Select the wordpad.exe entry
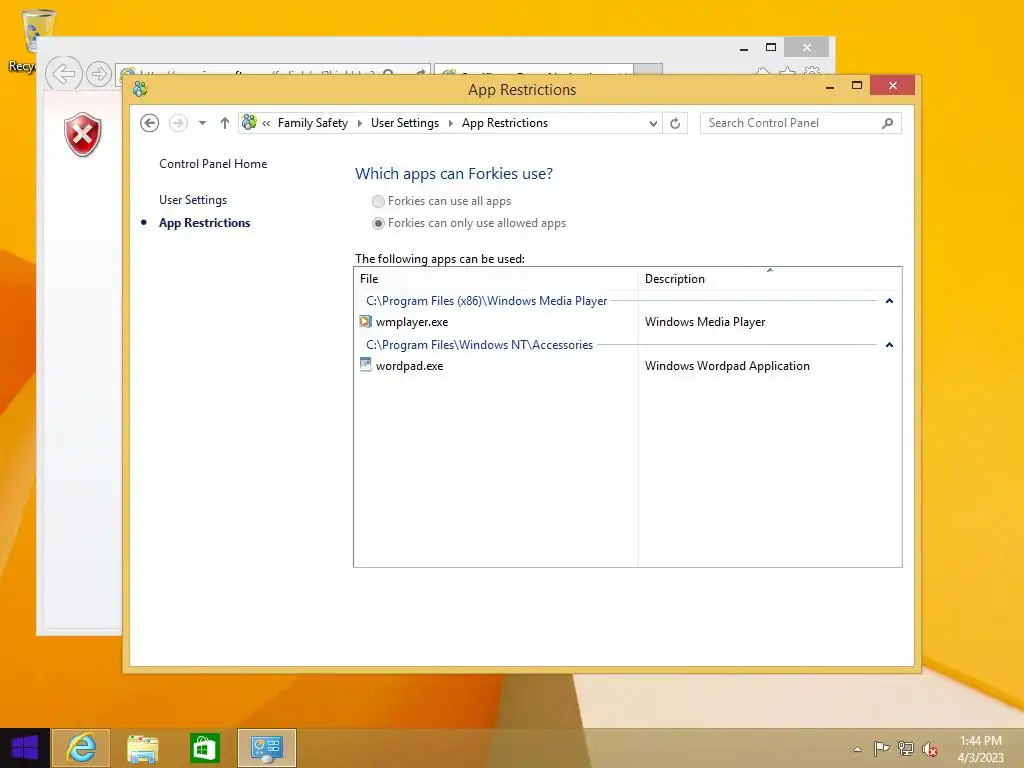 [409, 366]
